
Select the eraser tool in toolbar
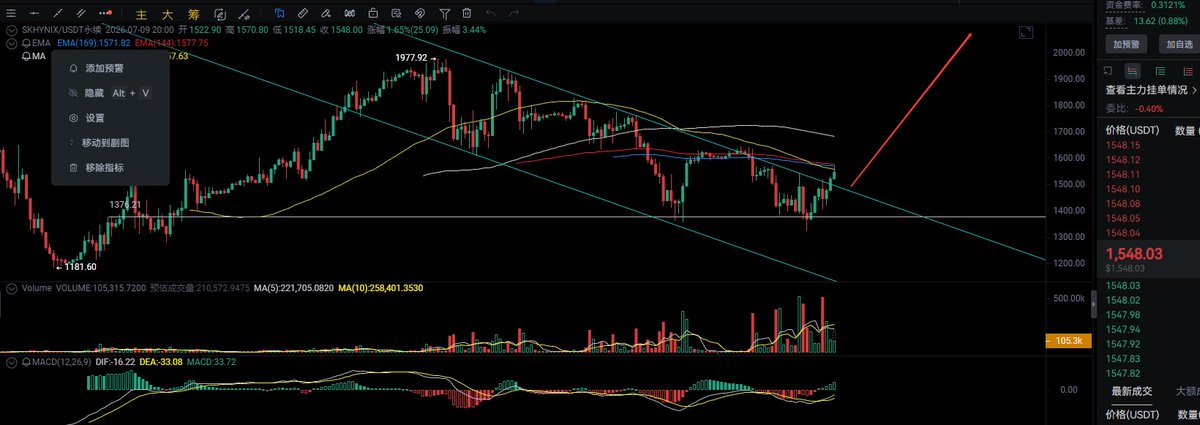tap(326, 13)
